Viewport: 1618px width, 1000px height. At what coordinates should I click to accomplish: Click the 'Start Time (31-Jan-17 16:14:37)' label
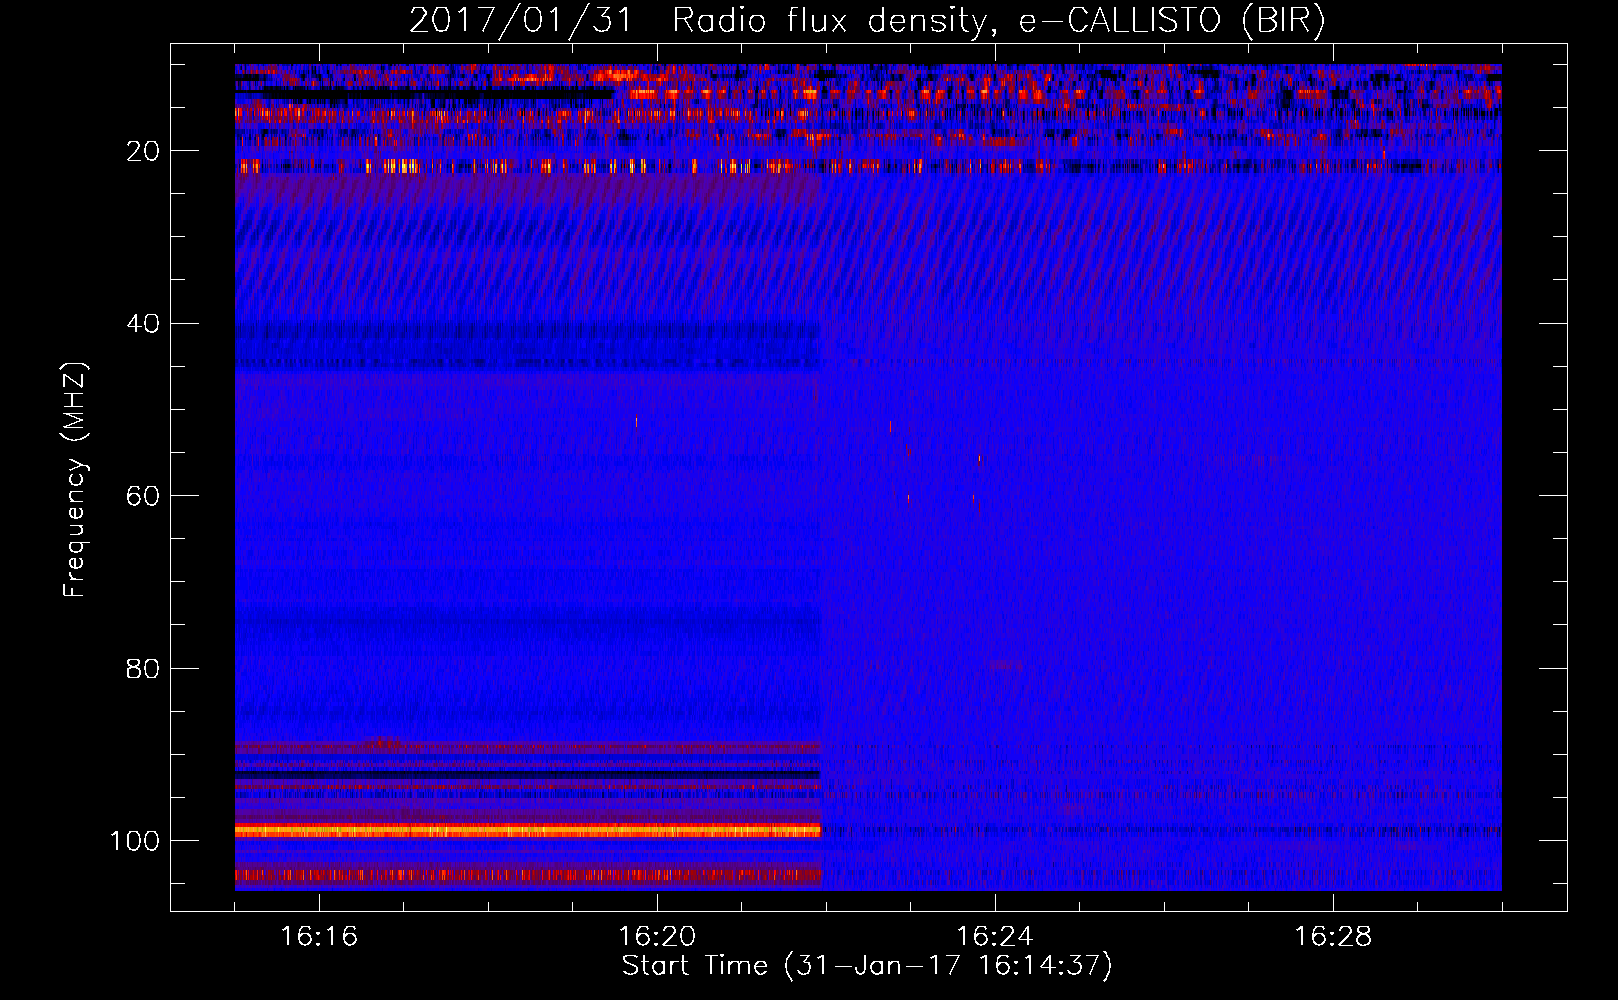point(867,966)
